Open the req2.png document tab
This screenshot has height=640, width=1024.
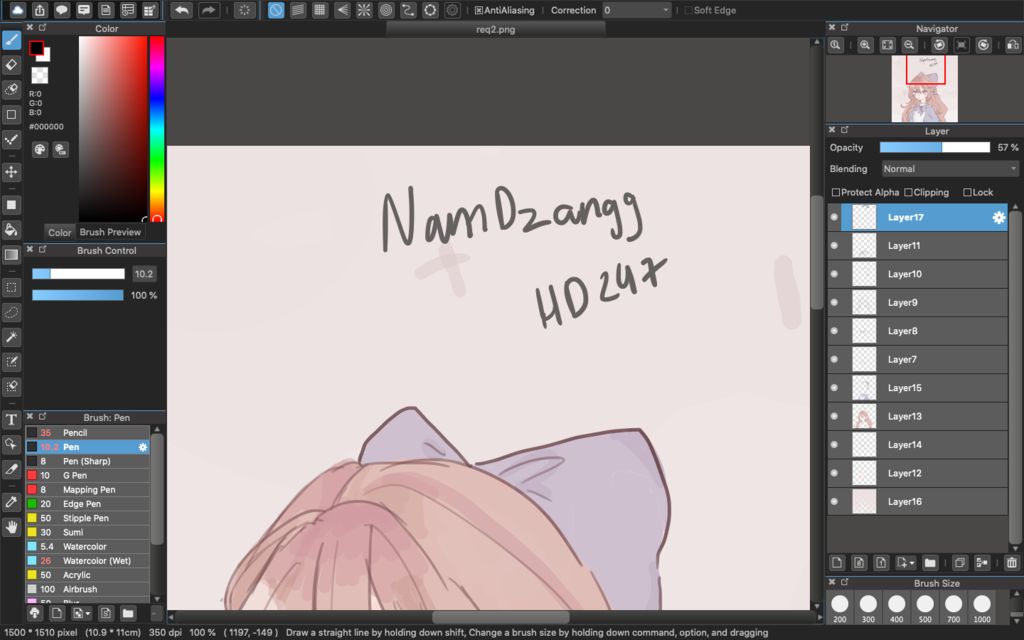click(495, 30)
